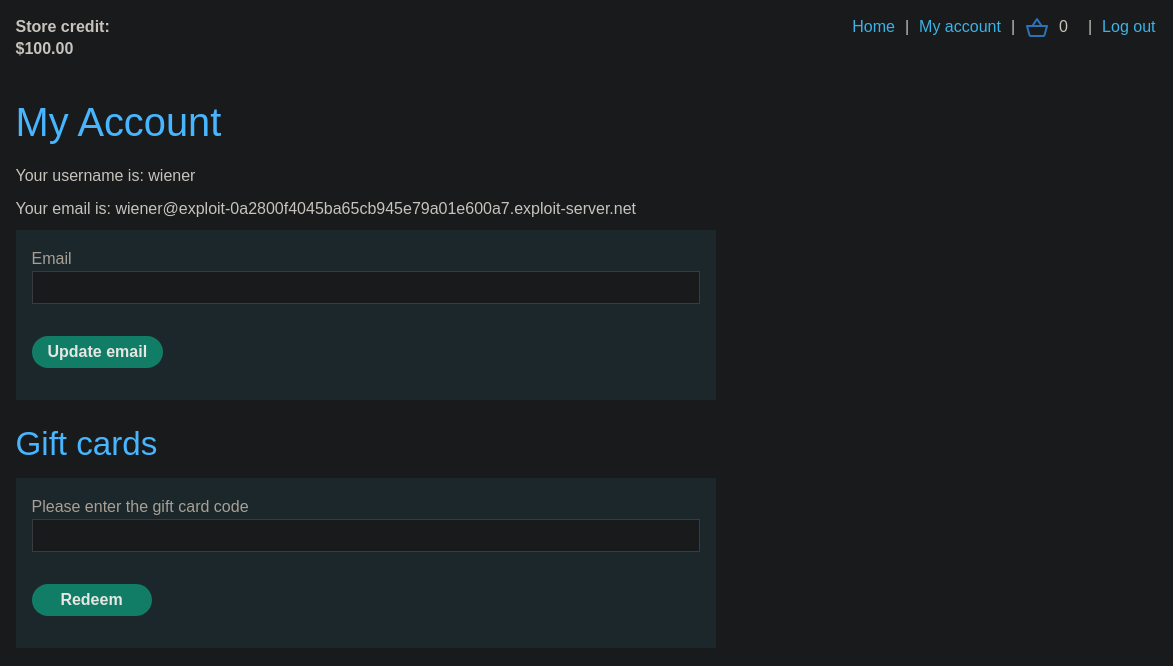Click the Gift cards heading
Image resolution: width=1173 pixels, height=666 pixels.
pos(86,444)
